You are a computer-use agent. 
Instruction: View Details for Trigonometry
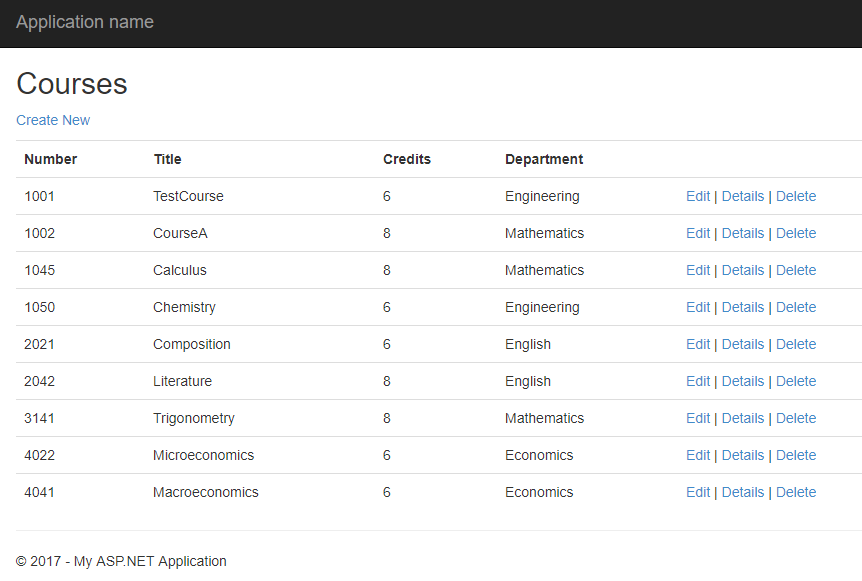(743, 418)
